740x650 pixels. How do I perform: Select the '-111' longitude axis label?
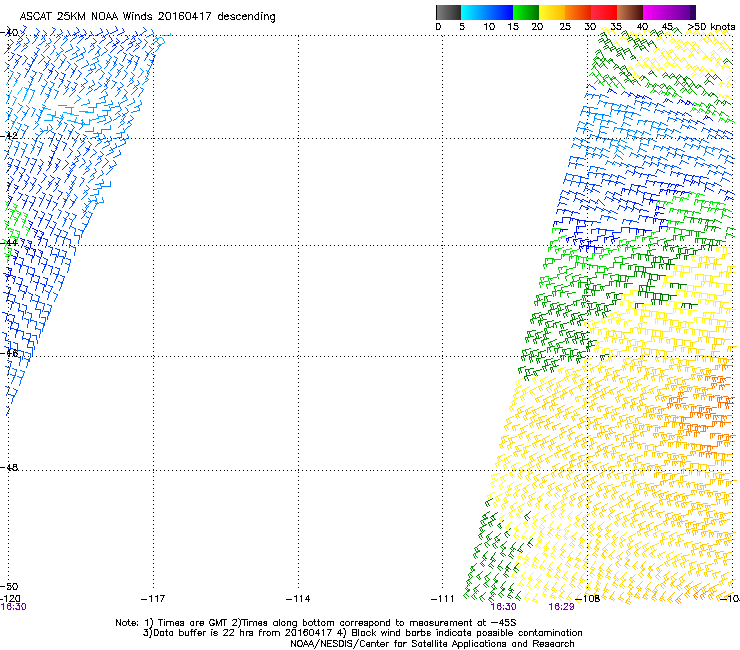click(x=442, y=599)
